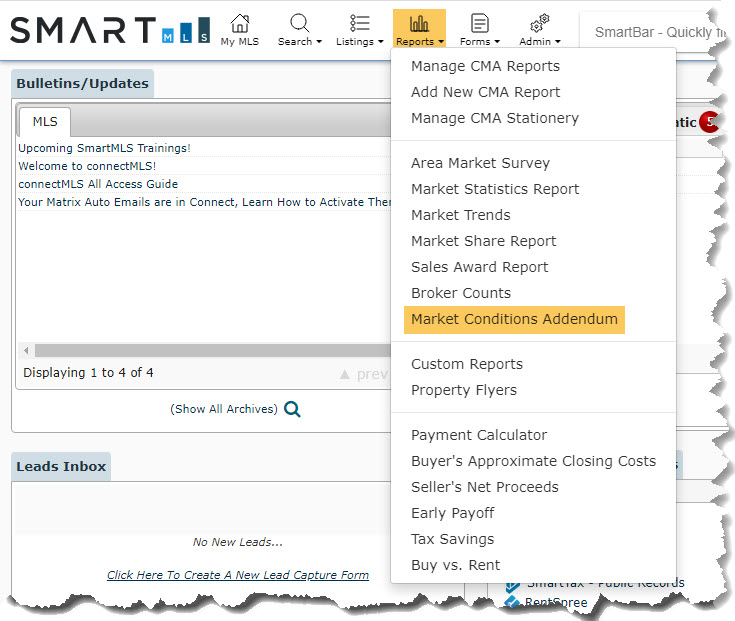Click Create A New Lead Capture Form
Image resolution: width=735 pixels, height=621 pixels.
click(238, 575)
